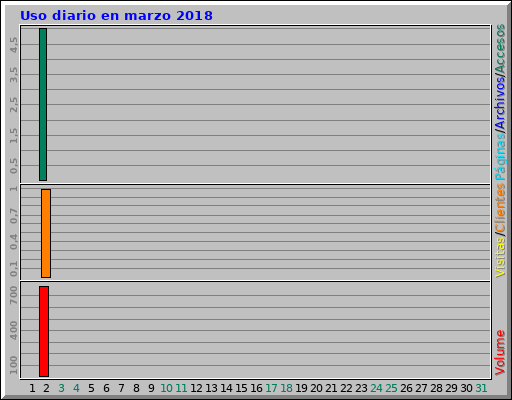Click the 100 value on the Volume y-axis
The height and width of the screenshot is (400, 512).
tap(13, 365)
